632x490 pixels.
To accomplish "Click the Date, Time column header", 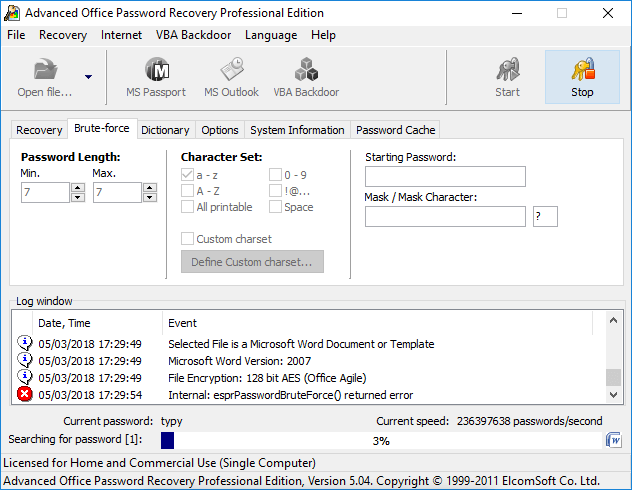I will click(98, 323).
